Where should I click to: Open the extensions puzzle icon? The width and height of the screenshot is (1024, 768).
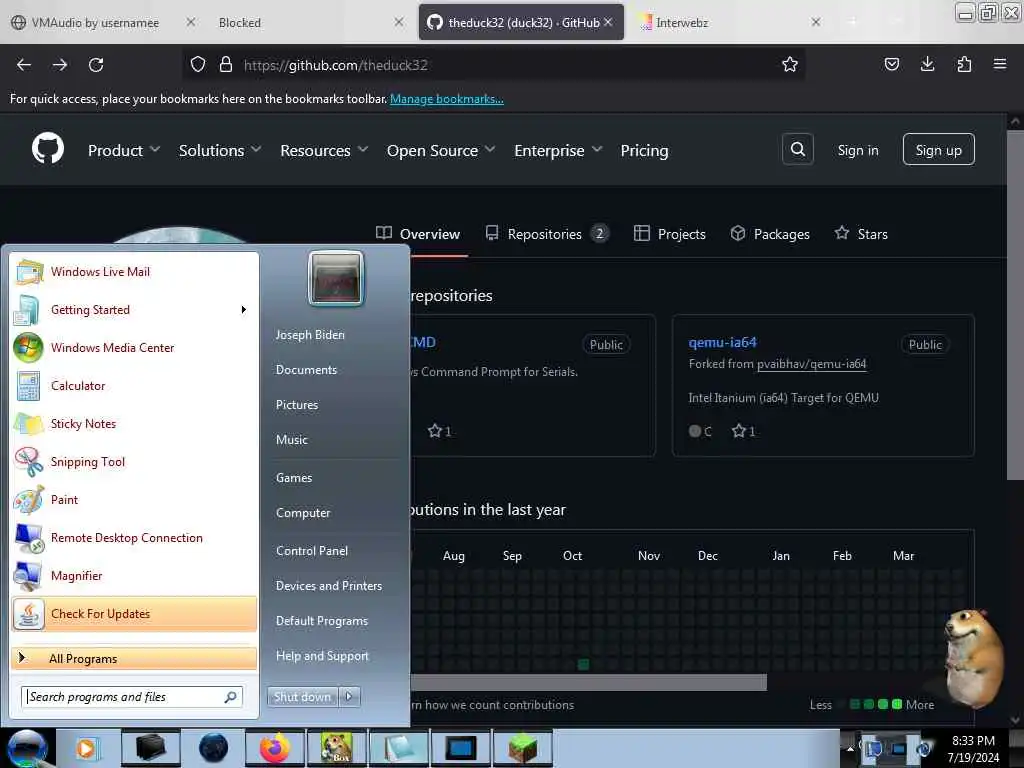pos(964,64)
